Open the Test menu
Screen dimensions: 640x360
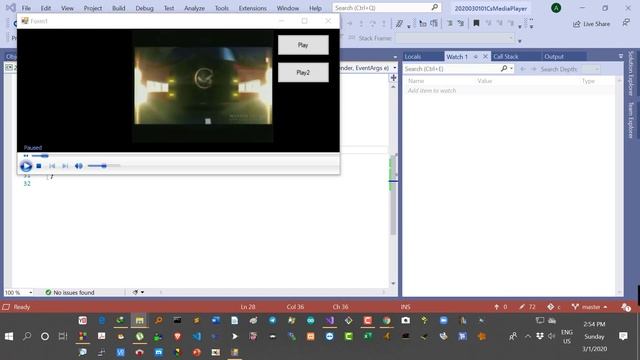(169, 8)
